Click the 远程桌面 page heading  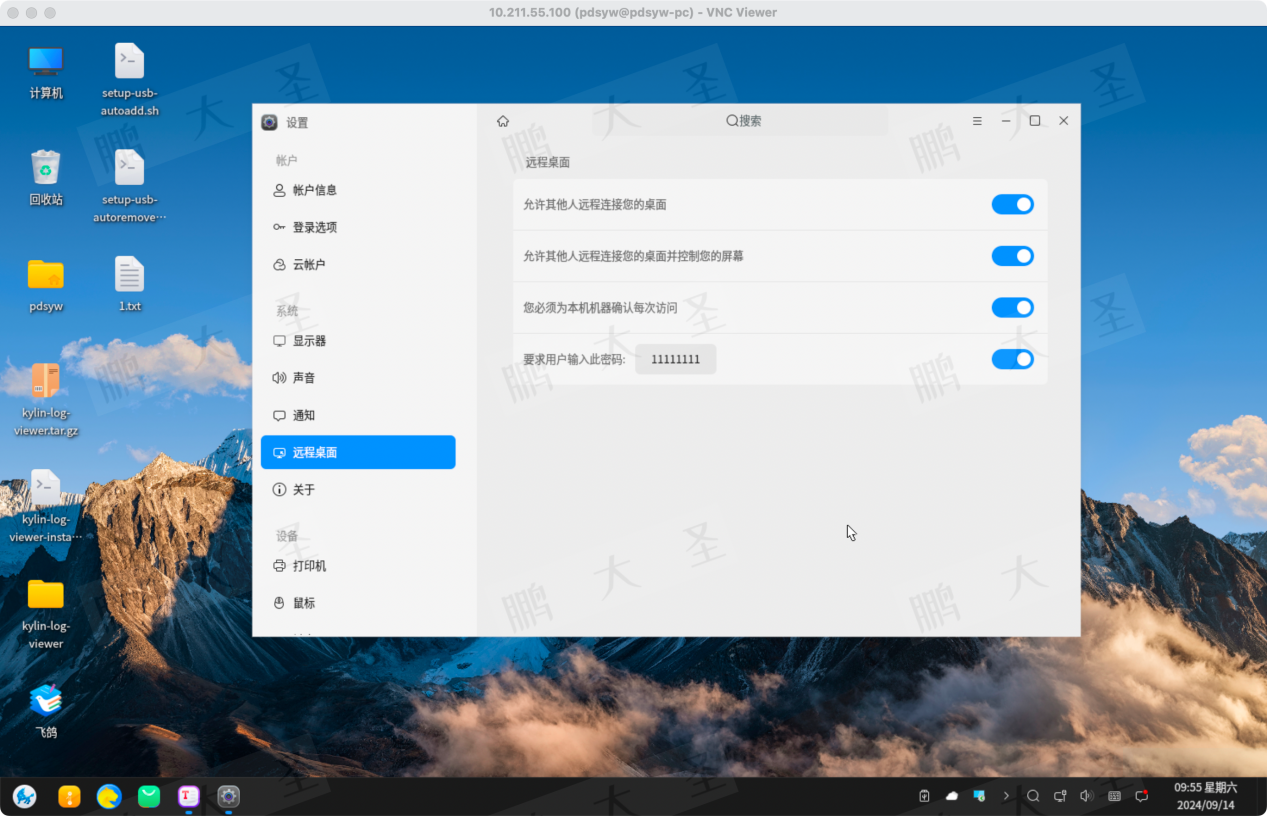click(x=548, y=162)
